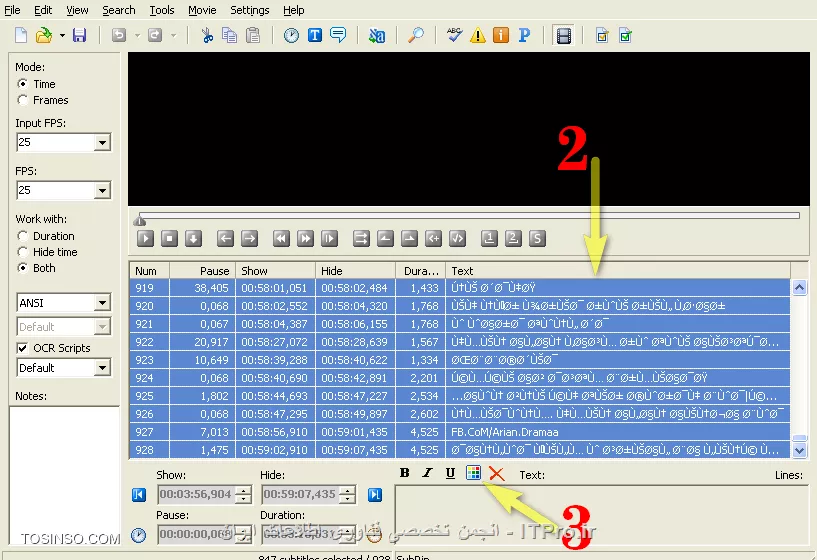The width and height of the screenshot is (817, 560).
Task: Open the Tools menu
Action: [x=162, y=10]
